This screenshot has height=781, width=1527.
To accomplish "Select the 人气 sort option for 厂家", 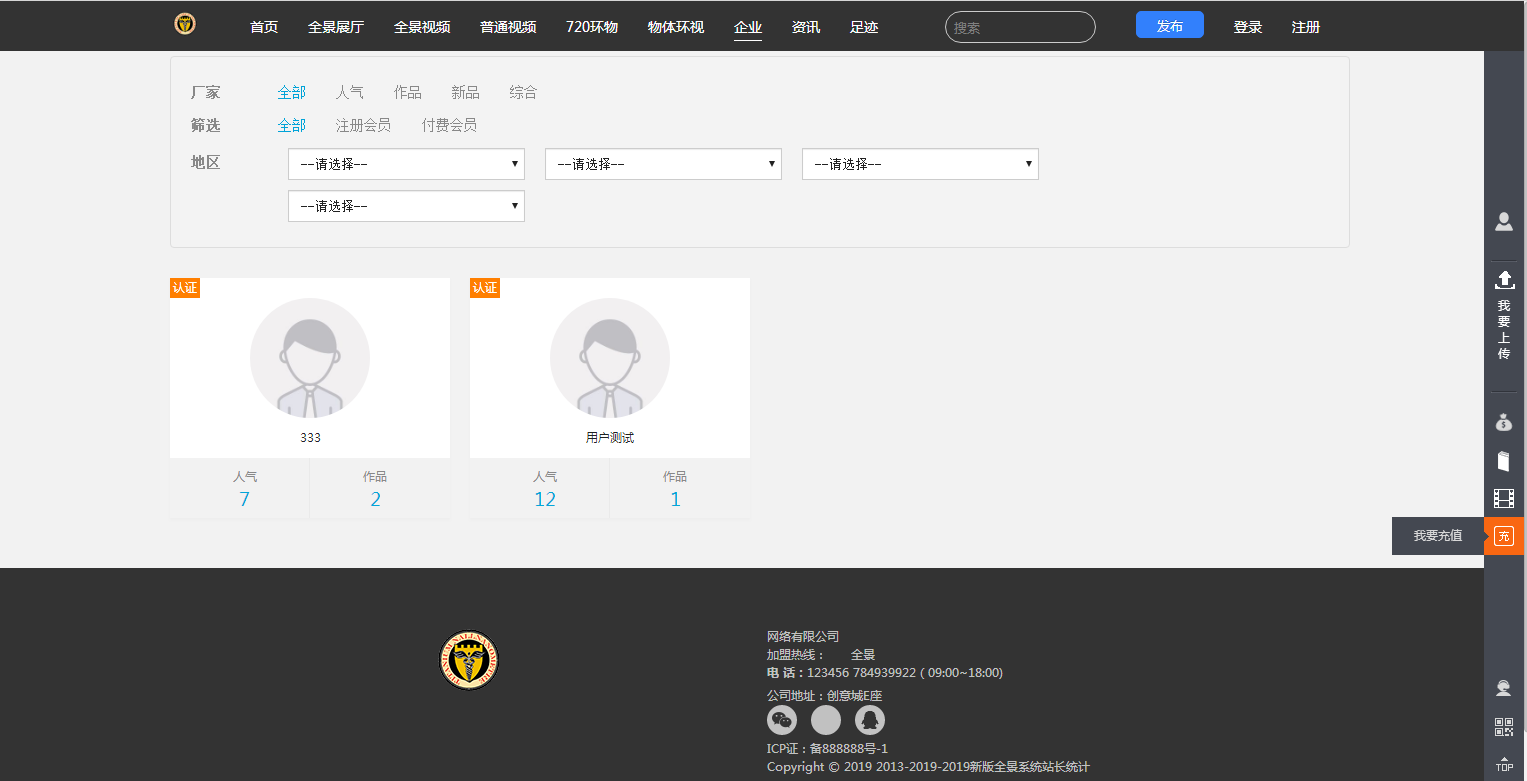I will coord(350,92).
